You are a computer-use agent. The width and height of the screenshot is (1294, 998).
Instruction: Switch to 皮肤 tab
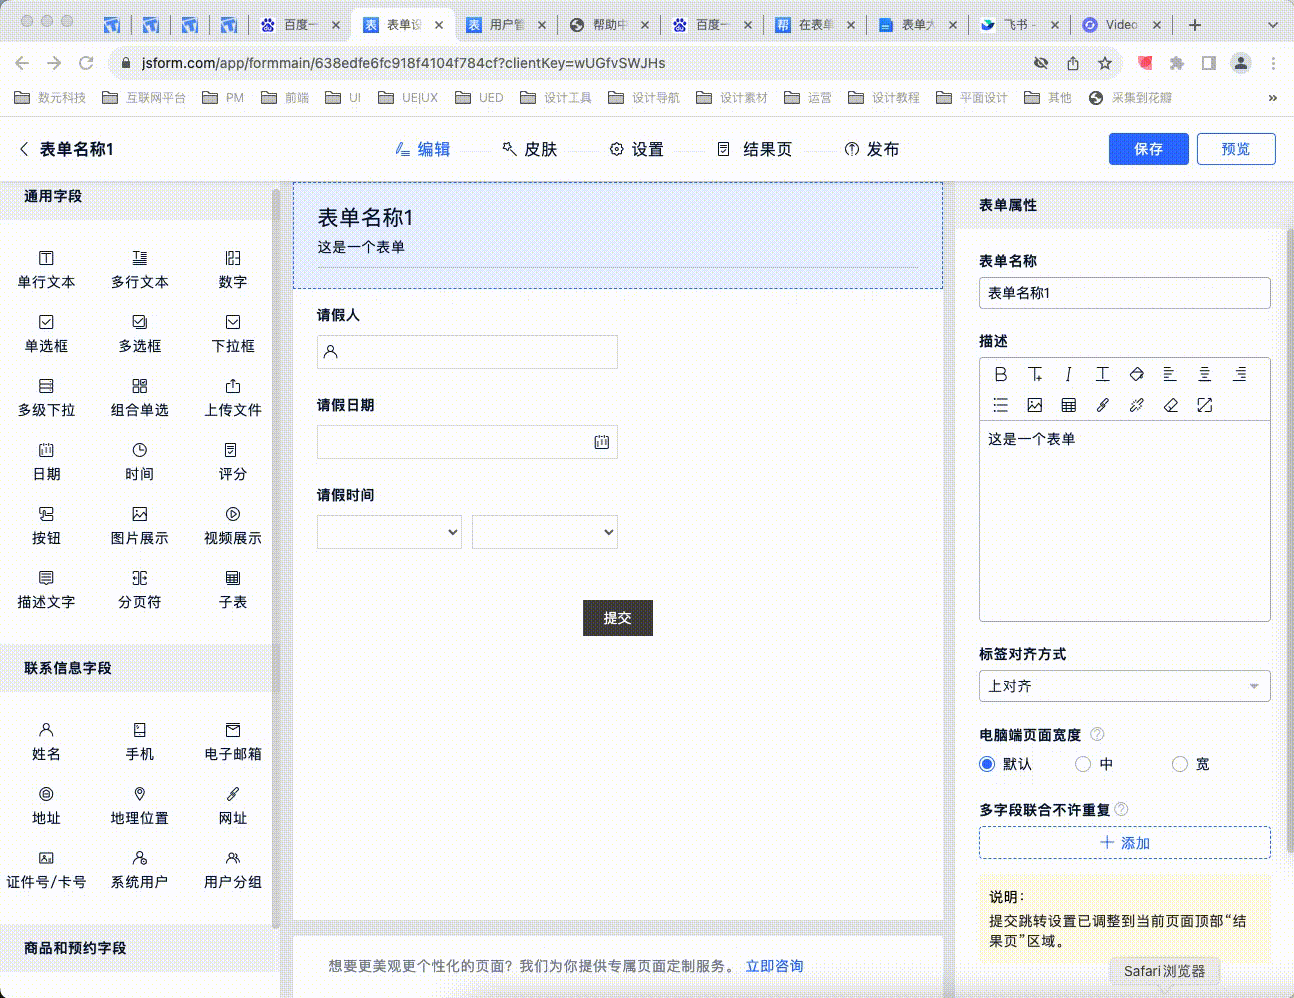pos(530,149)
